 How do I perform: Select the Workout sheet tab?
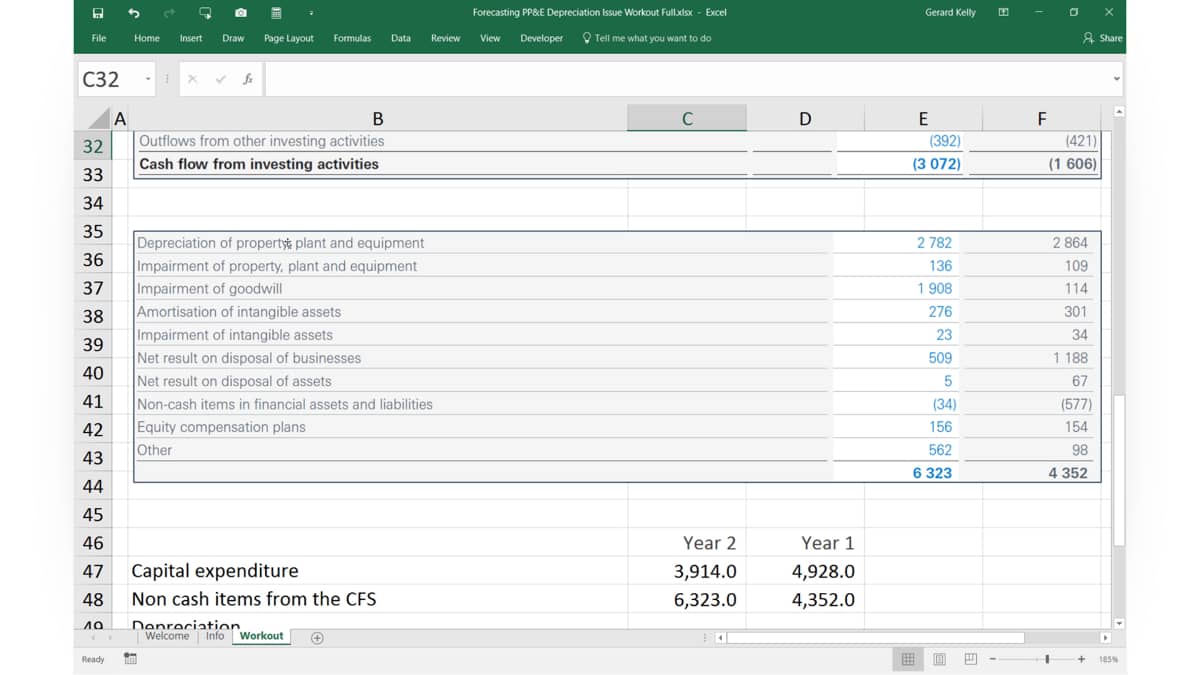[x=261, y=636]
